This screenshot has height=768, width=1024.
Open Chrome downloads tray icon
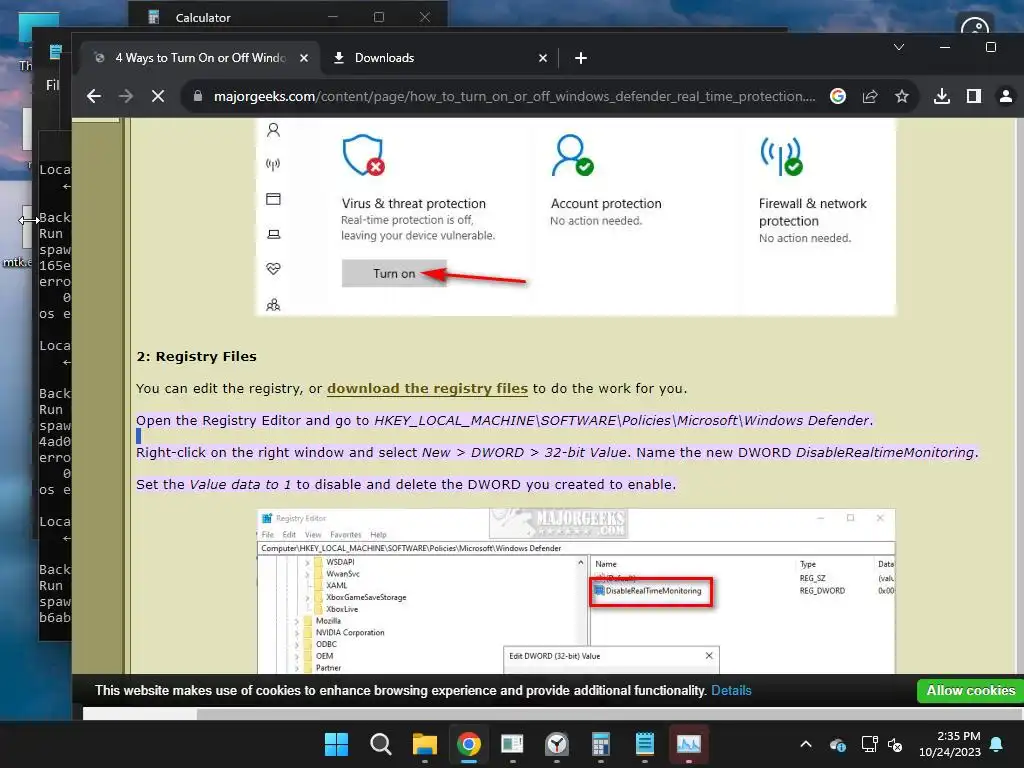(942, 97)
